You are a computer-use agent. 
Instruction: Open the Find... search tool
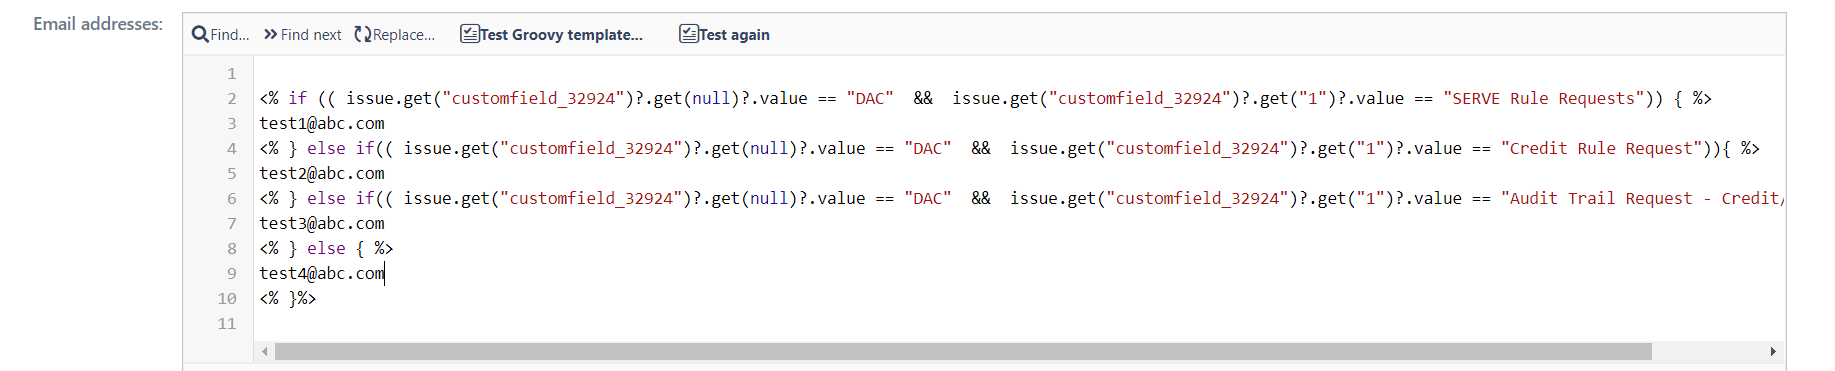221,35
